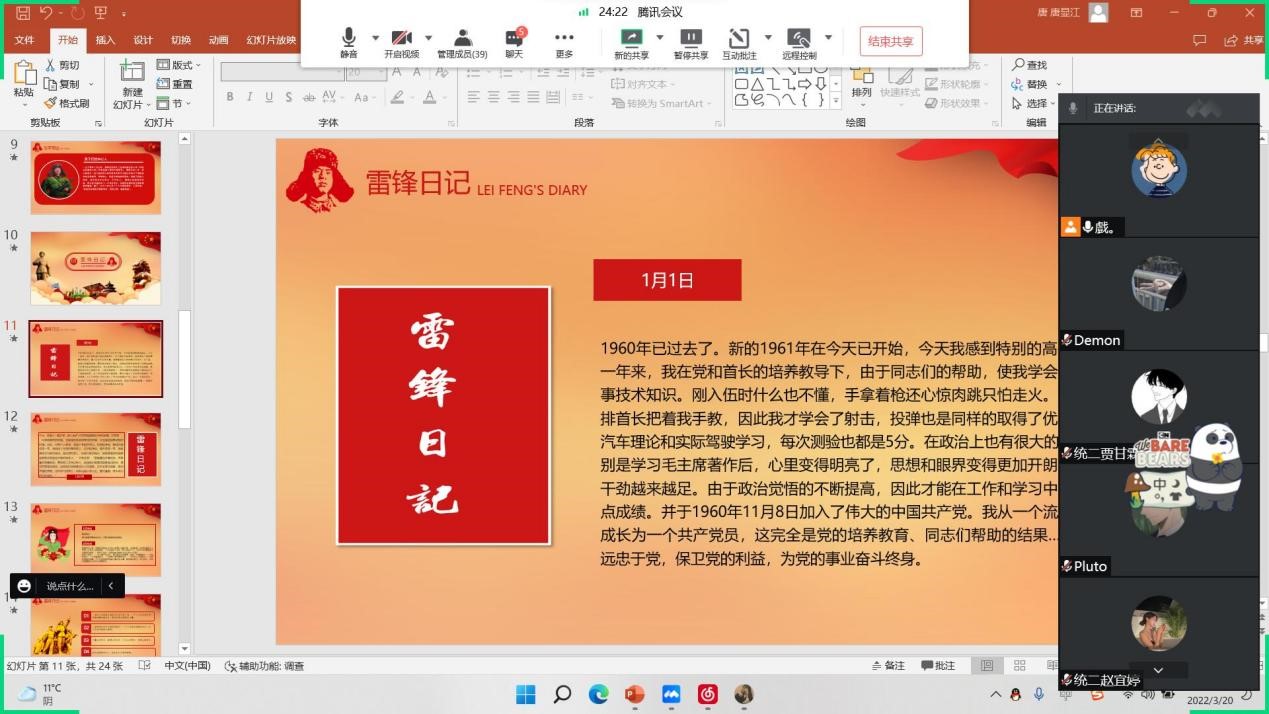
Task: Activate 互动批注 annotation tool
Action: [x=739, y=43]
